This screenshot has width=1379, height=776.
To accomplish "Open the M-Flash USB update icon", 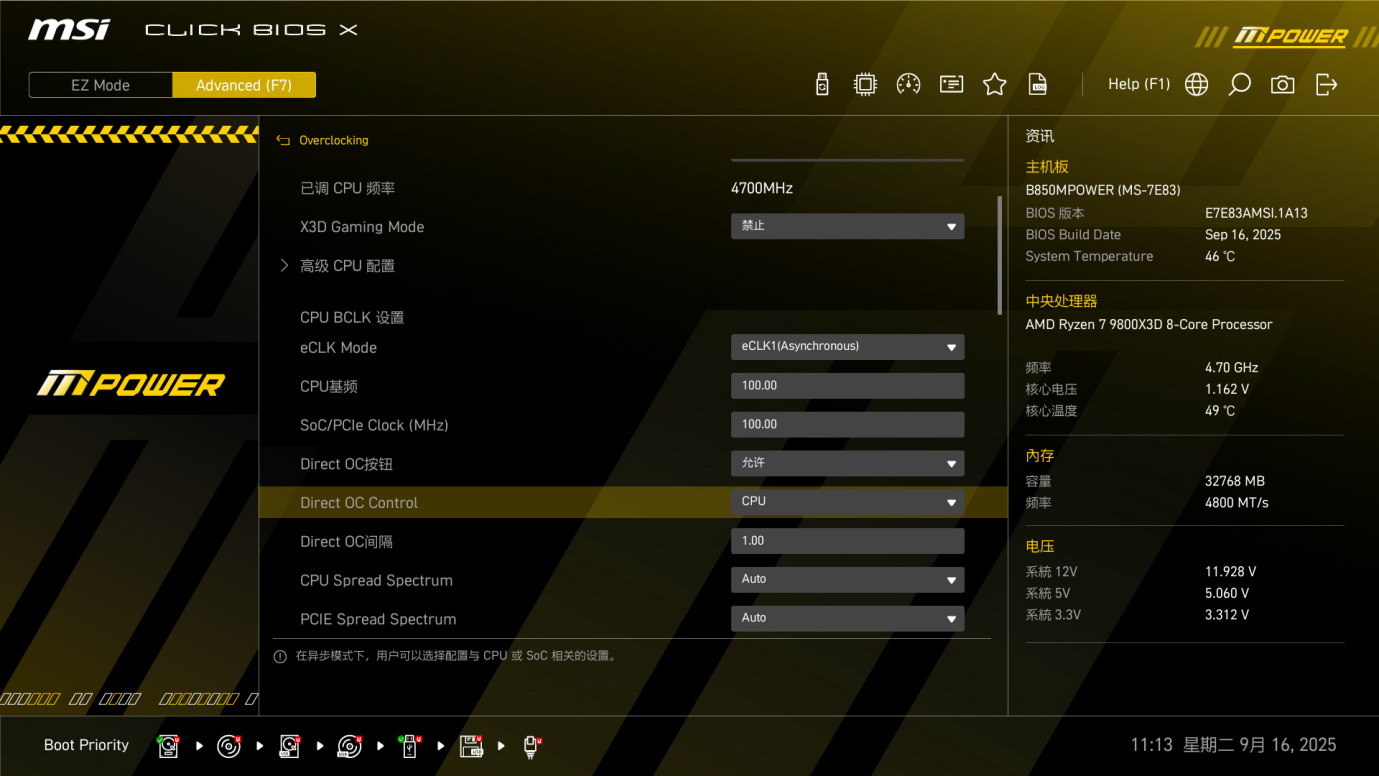I will pyautogui.click(x=822, y=85).
